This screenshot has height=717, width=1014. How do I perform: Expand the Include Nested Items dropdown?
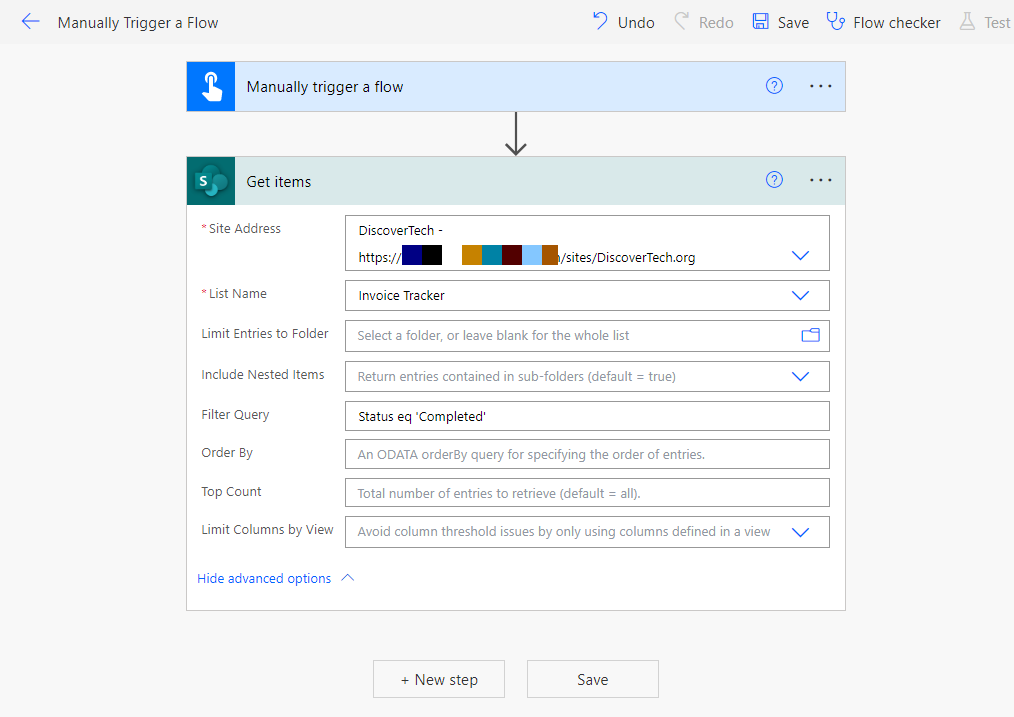[801, 376]
